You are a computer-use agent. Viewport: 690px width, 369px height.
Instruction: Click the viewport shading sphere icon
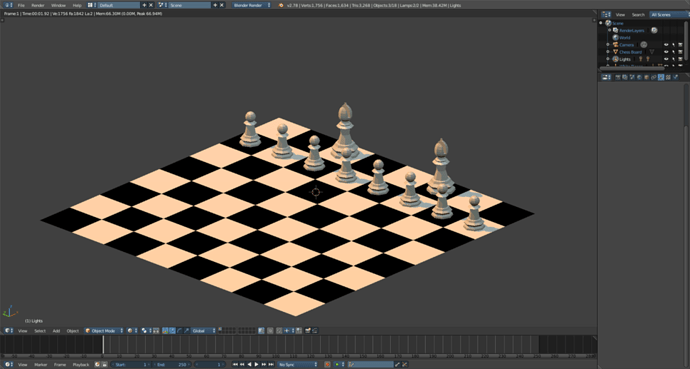[131, 331]
